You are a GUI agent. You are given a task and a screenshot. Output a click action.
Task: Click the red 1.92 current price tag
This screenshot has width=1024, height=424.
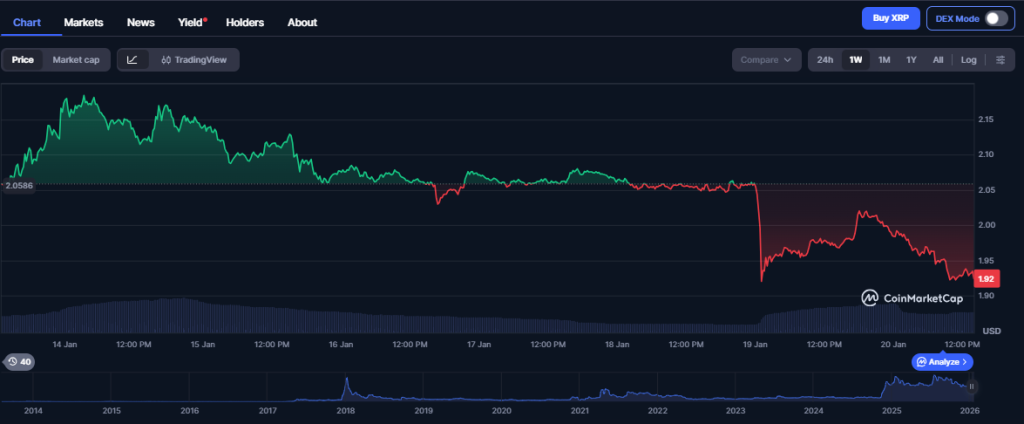(x=986, y=279)
